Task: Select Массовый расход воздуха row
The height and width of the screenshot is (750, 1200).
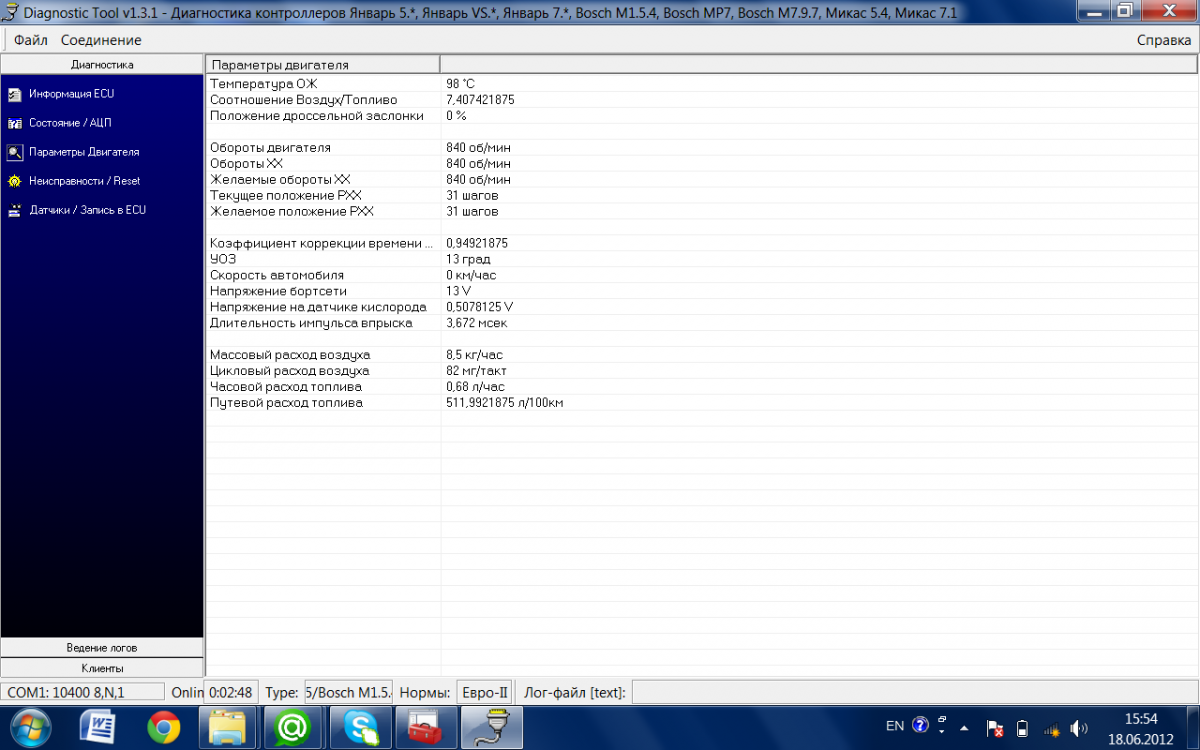Action: pos(701,355)
